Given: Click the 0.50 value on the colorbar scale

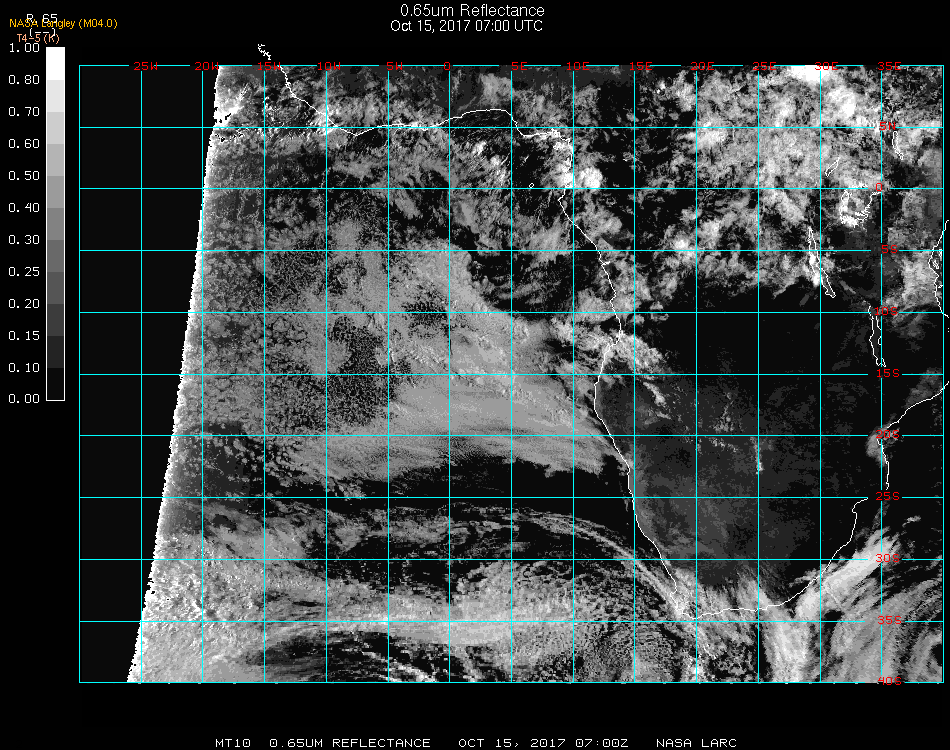Looking at the screenshot, I should (23, 176).
